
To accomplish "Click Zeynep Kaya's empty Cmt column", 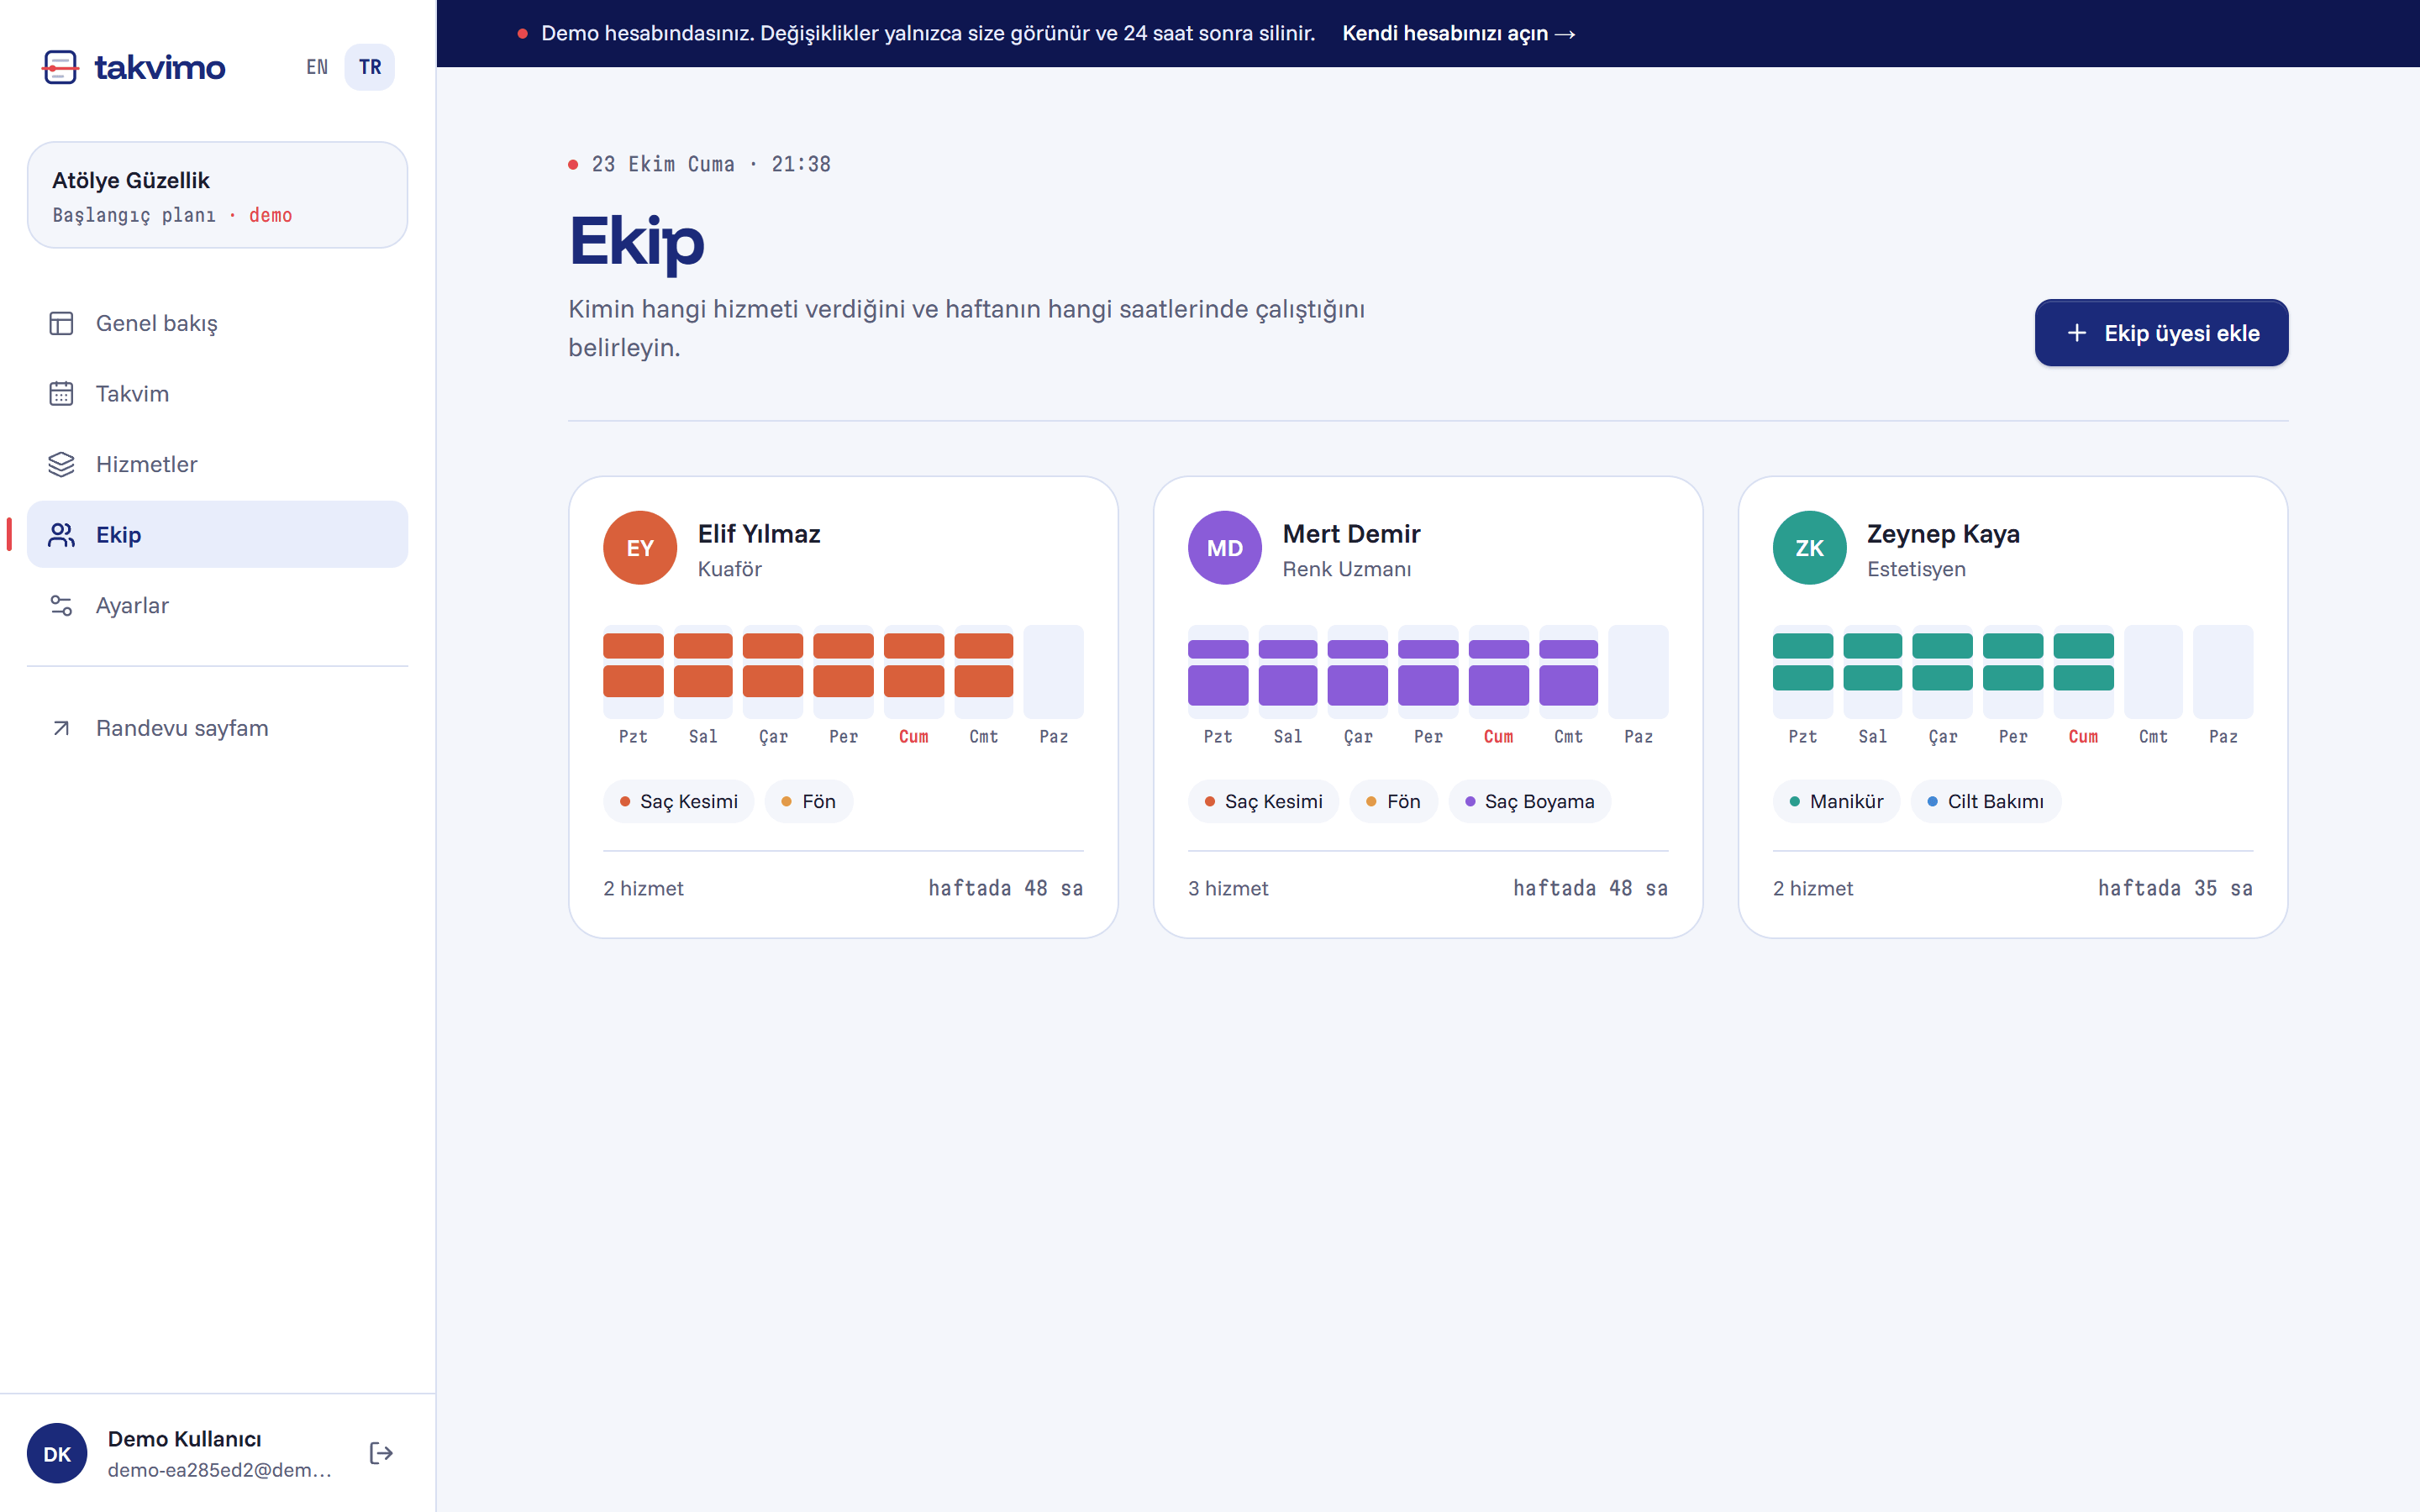I will 2153,672.
